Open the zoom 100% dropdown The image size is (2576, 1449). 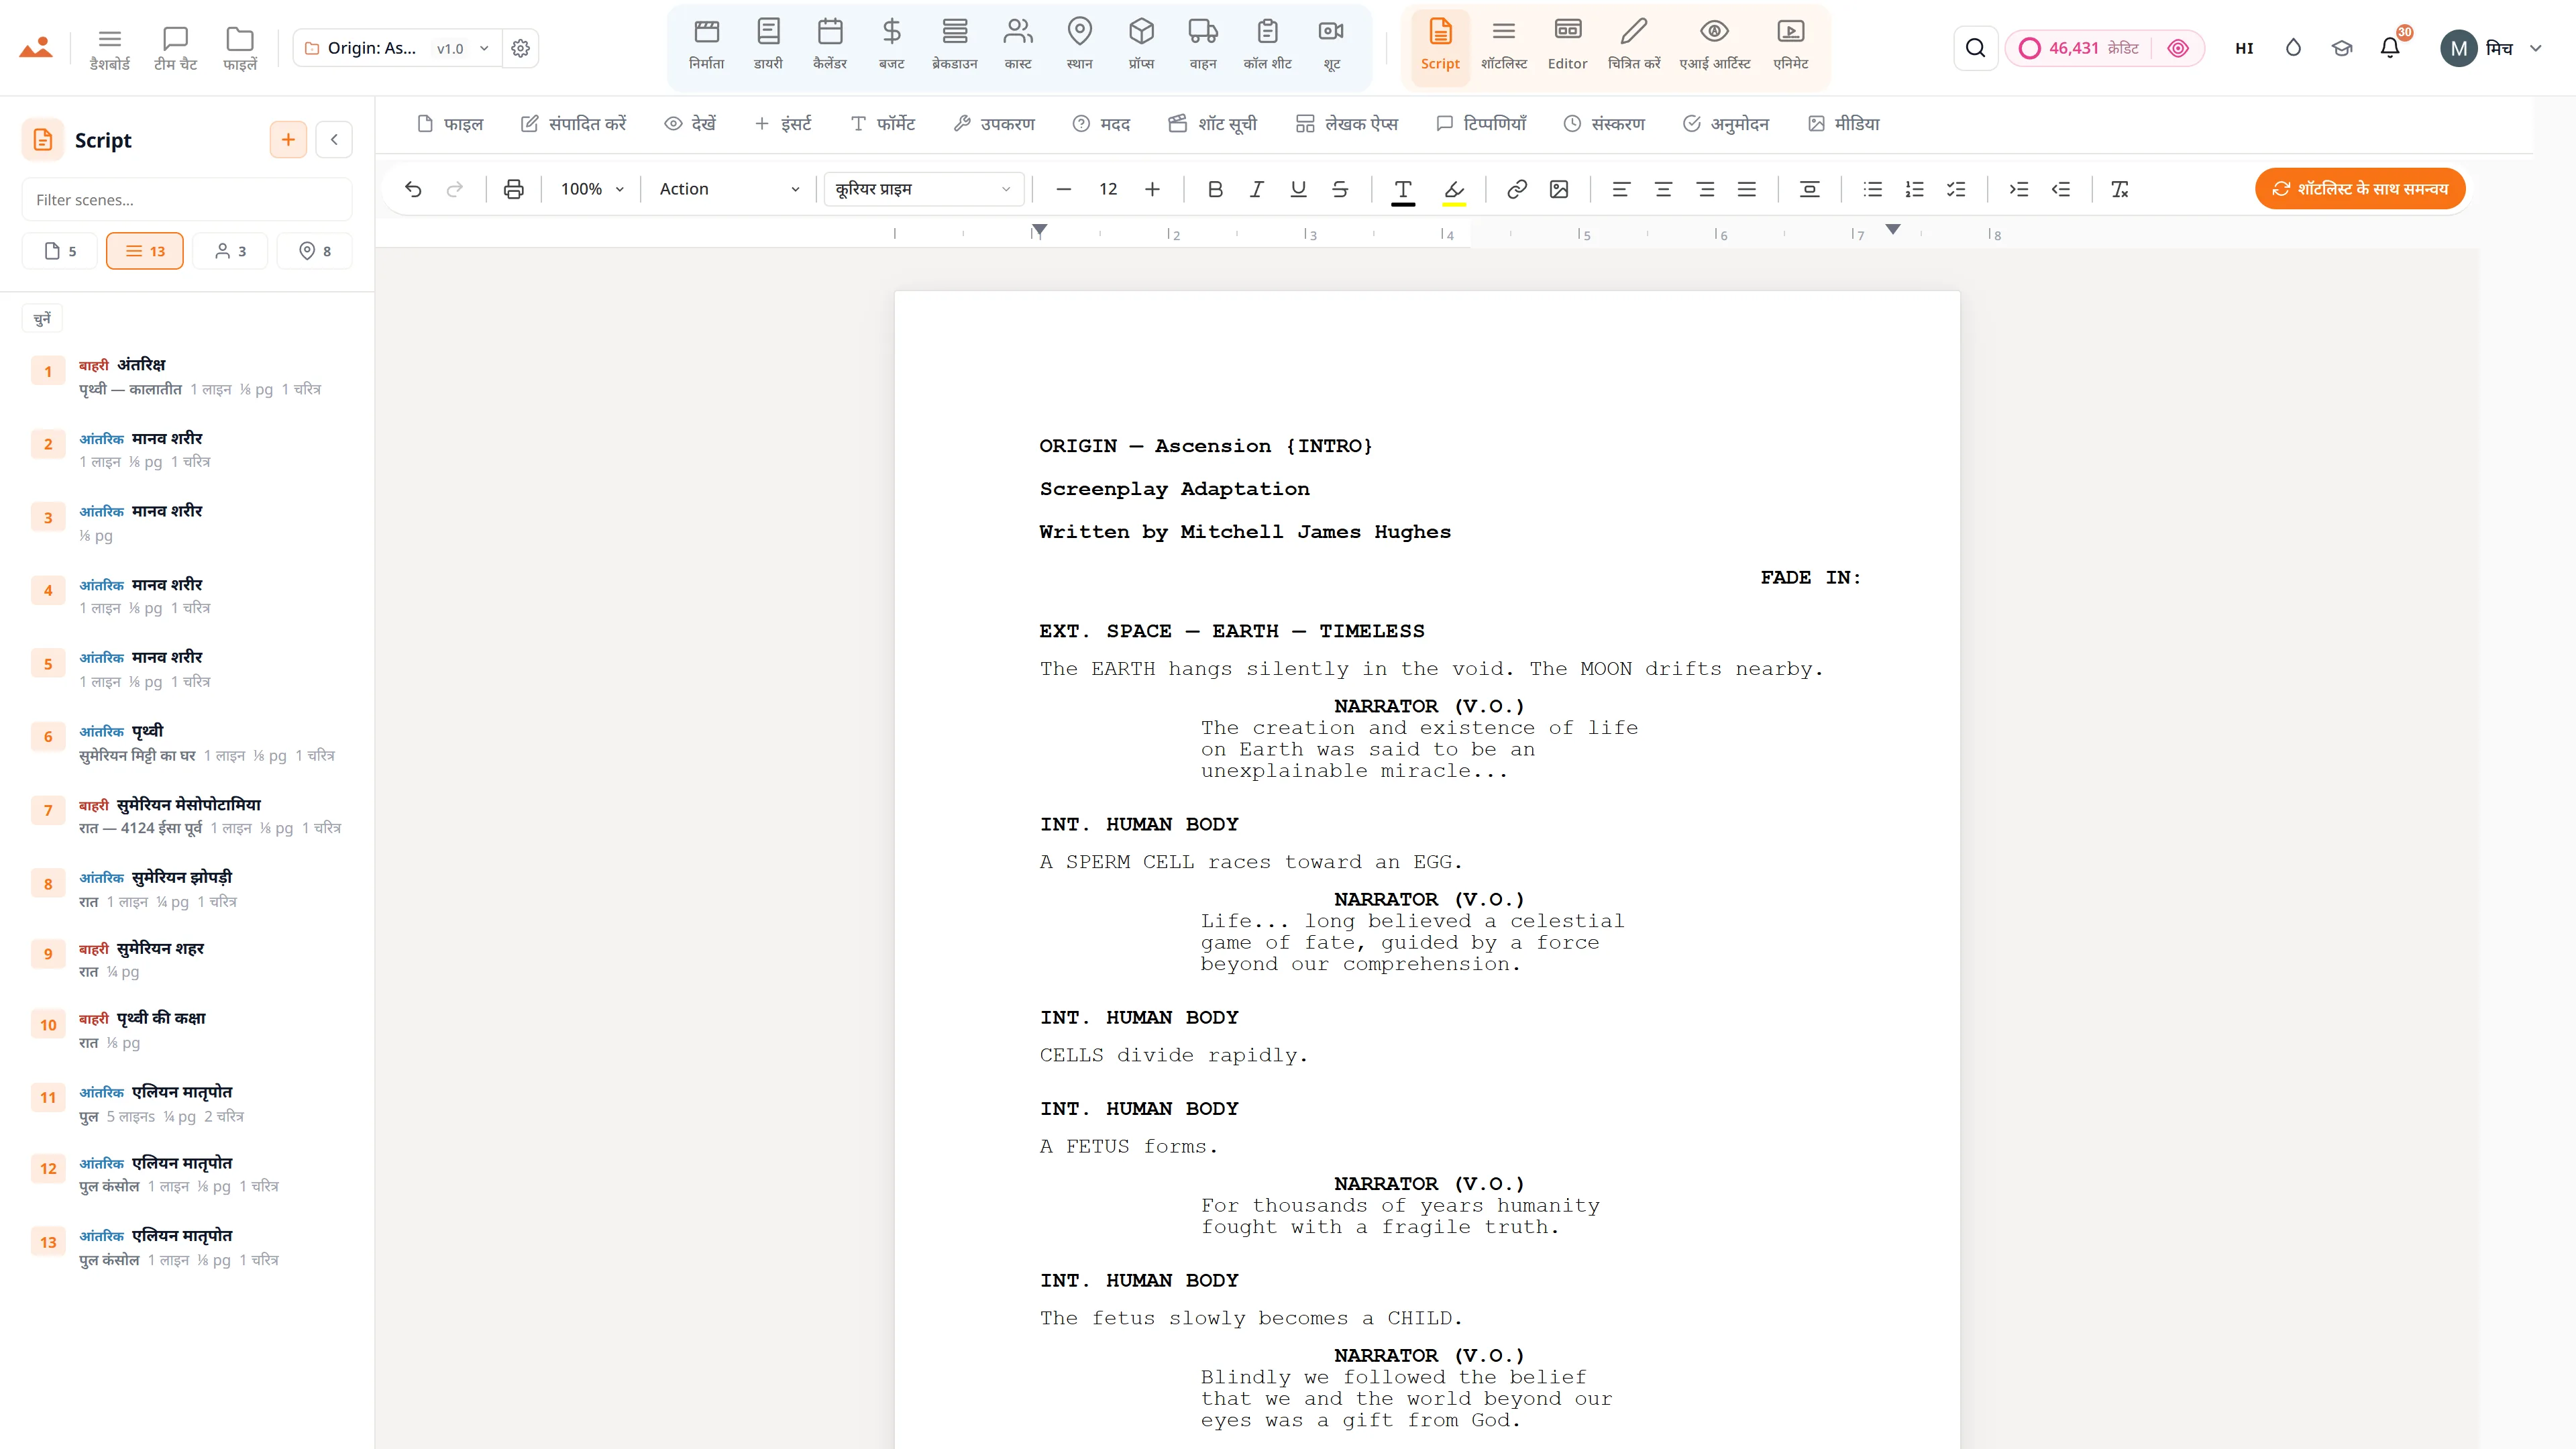pos(592,189)
